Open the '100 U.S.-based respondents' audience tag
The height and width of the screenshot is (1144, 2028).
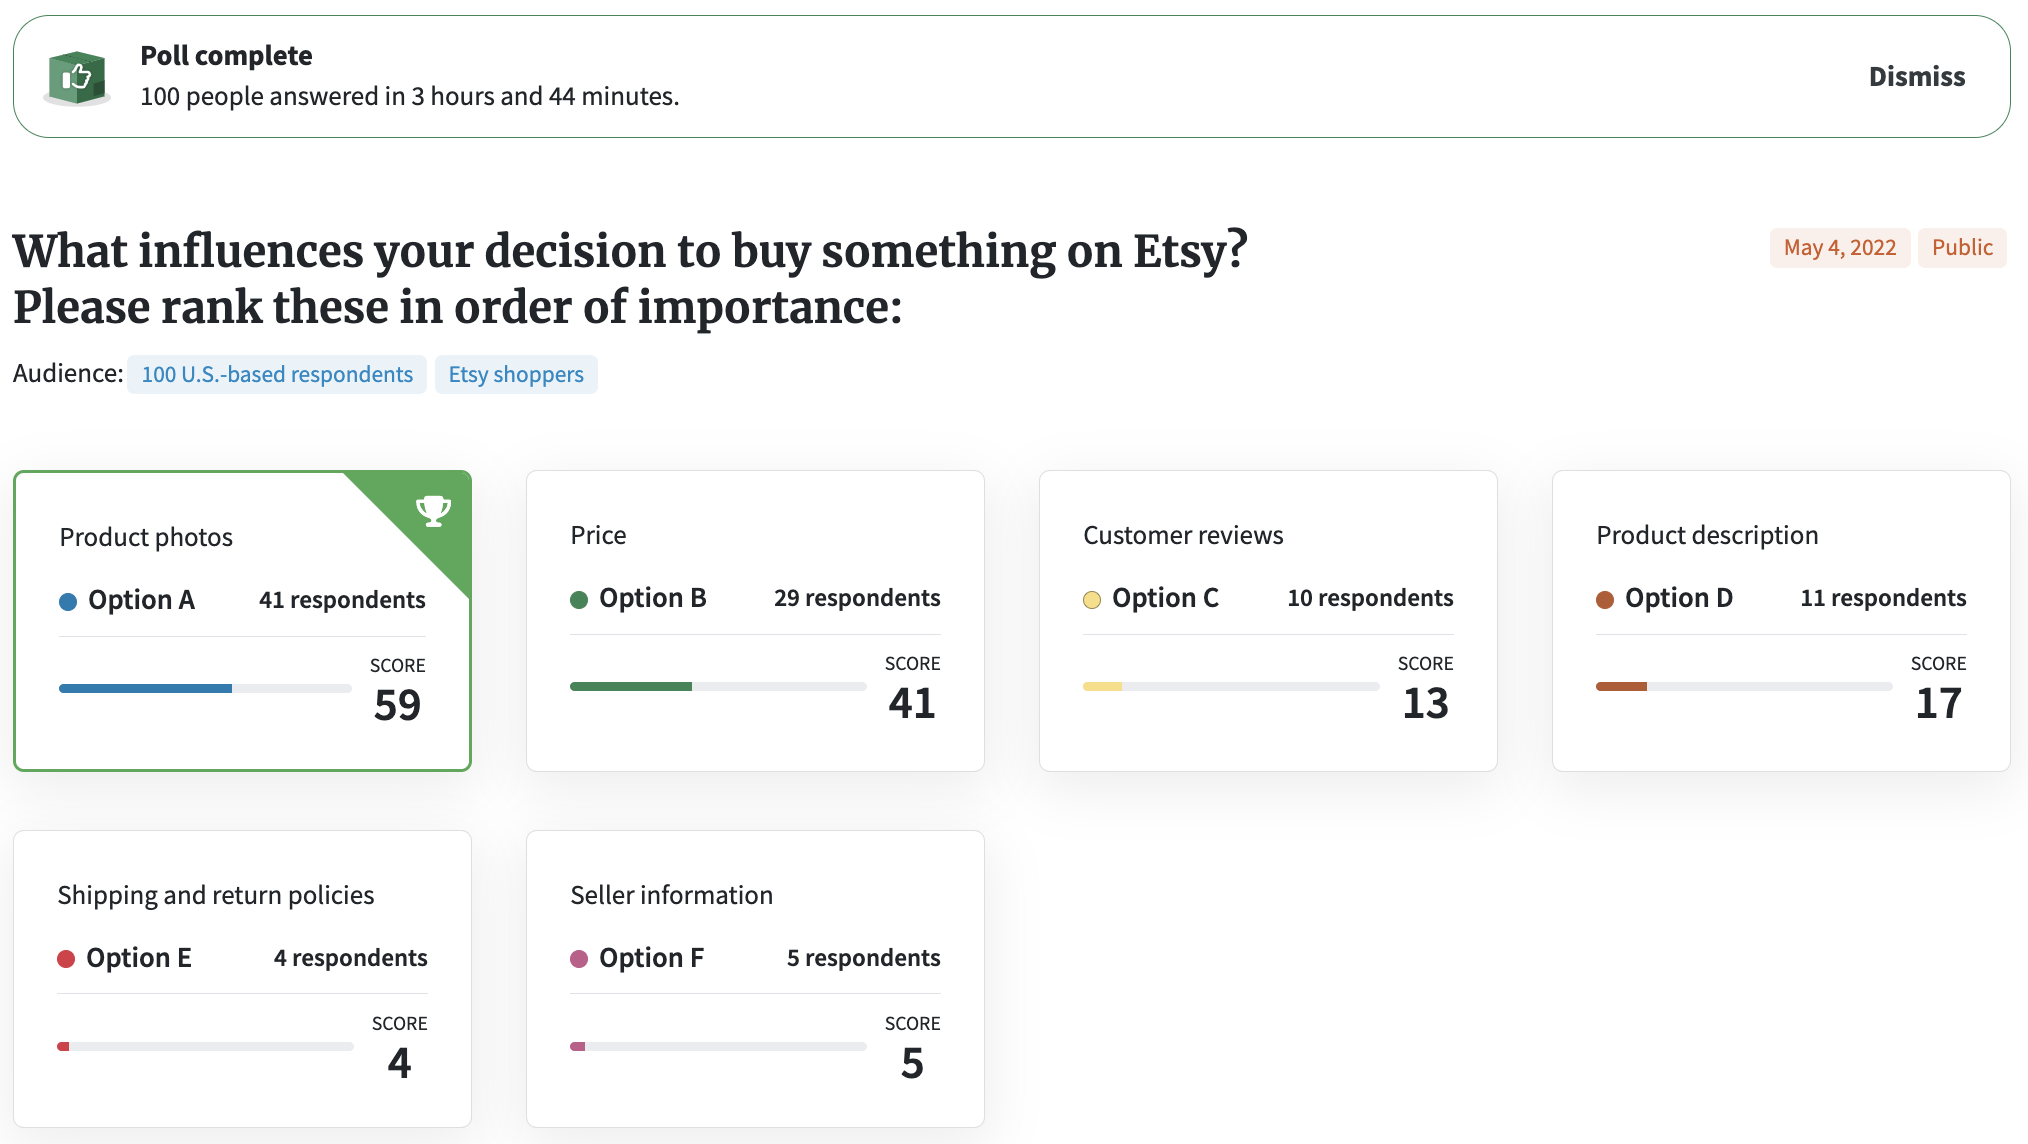coord(277,374)
